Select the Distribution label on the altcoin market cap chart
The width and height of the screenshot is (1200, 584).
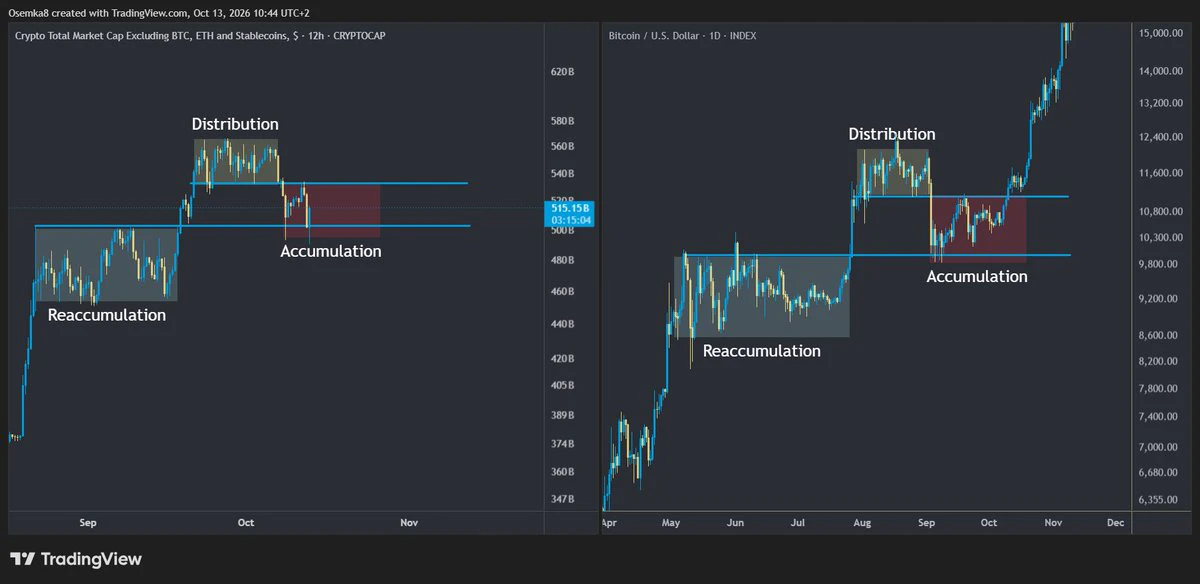[235, 124]
